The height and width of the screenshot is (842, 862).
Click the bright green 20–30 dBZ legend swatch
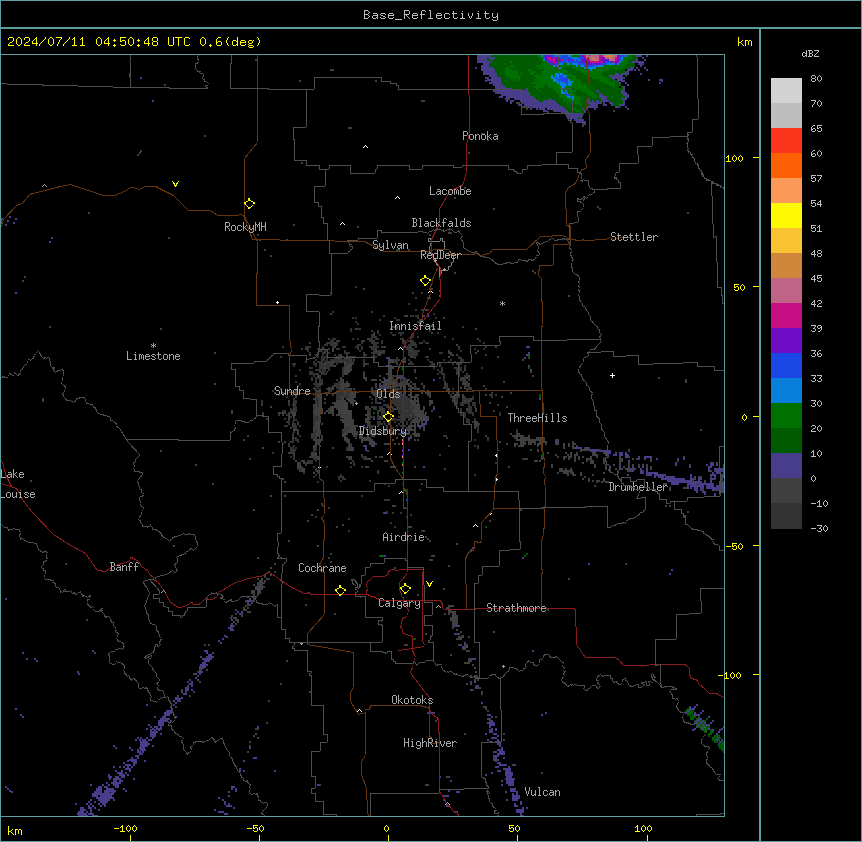click(786, 416)
